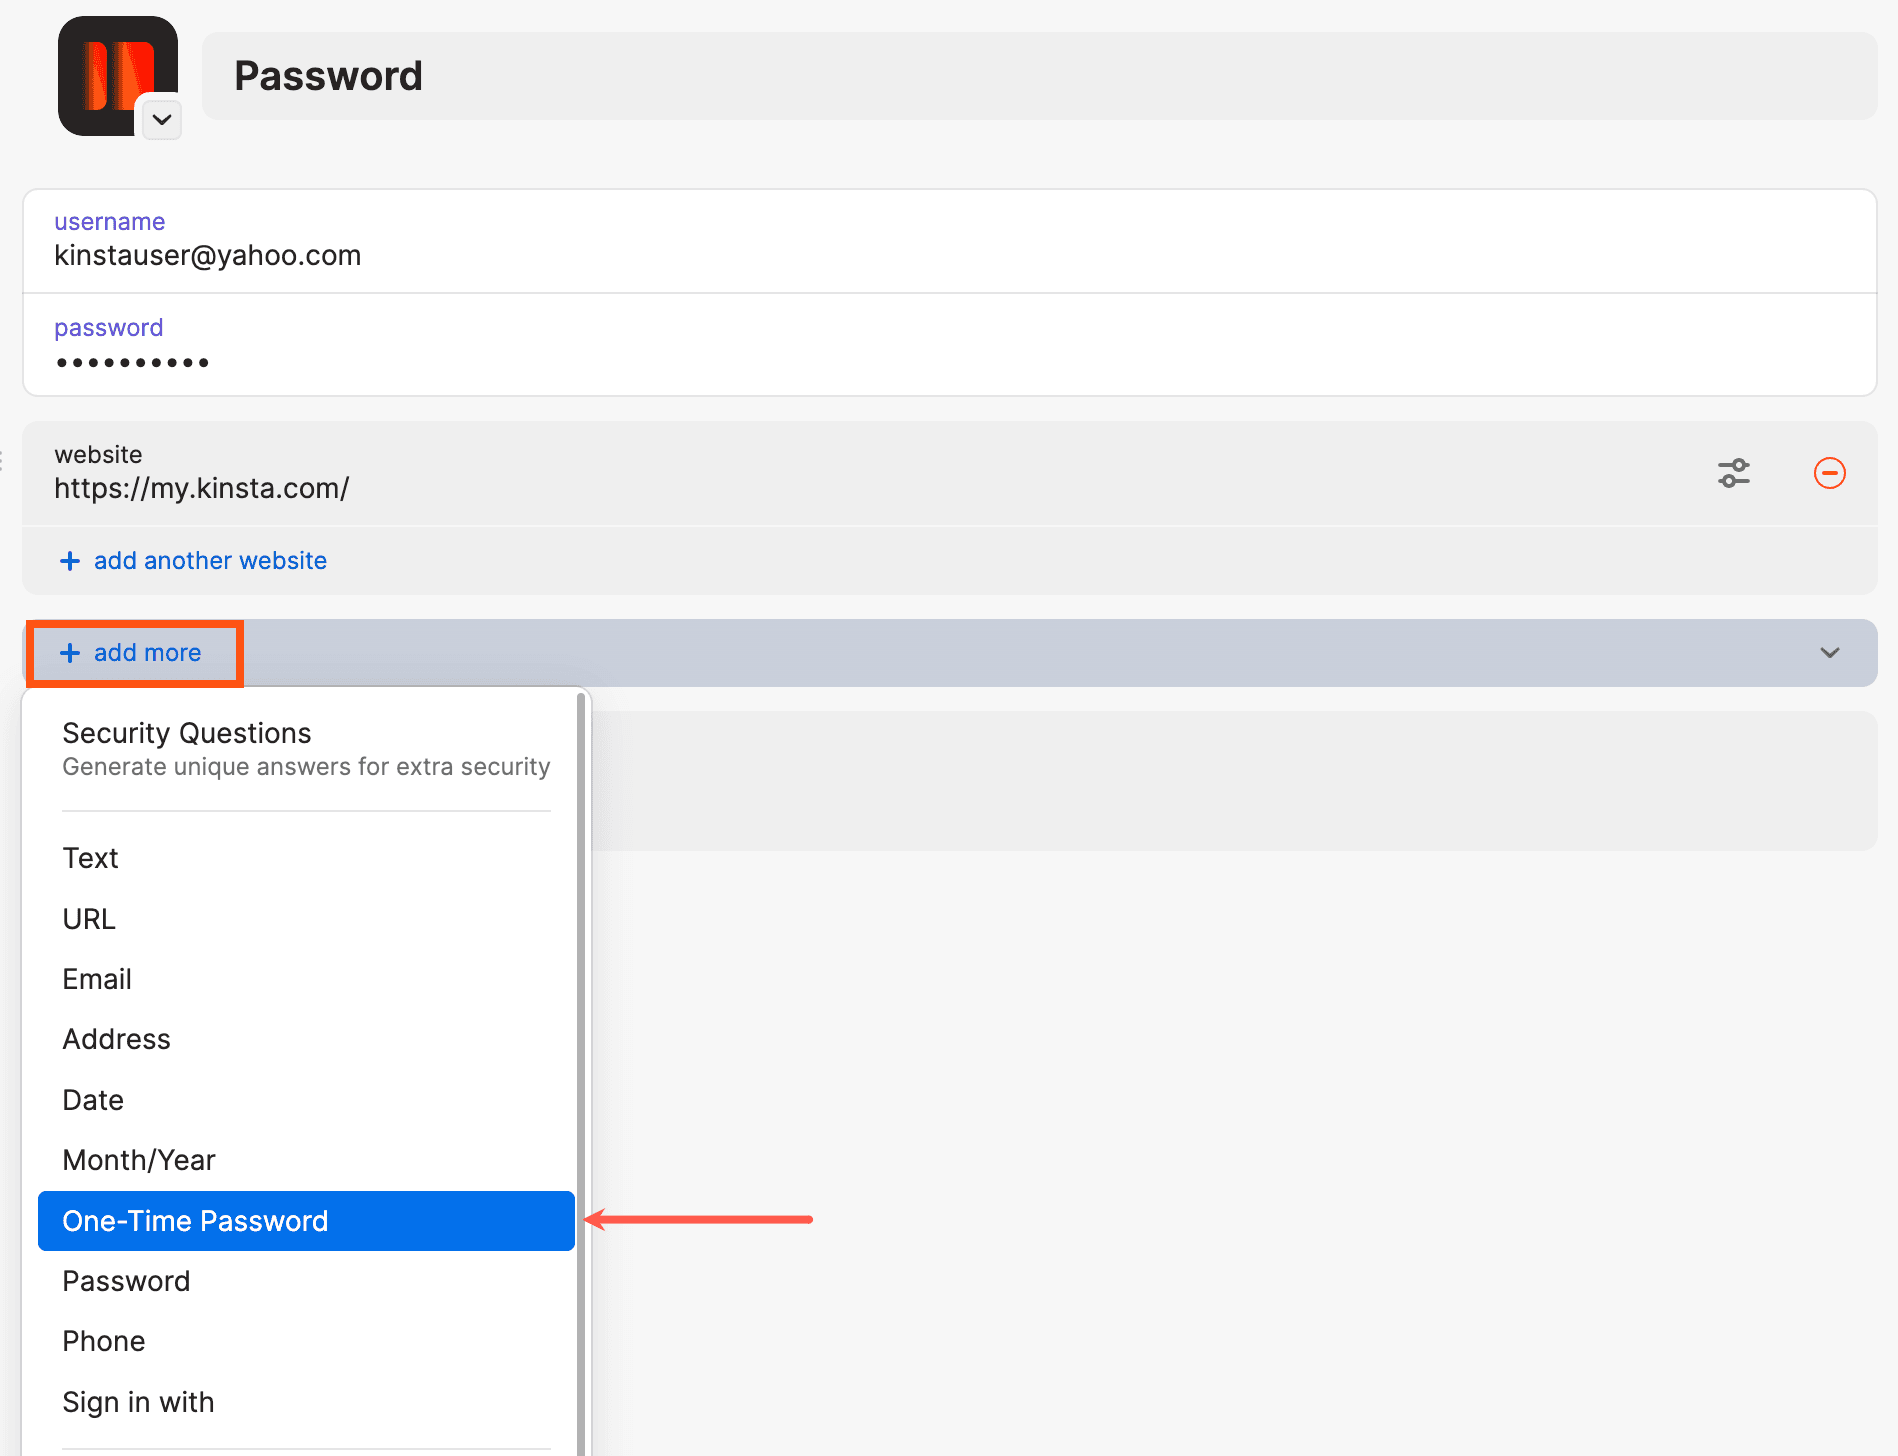Remove the website entry using the minus icon
1898x1456 pixels.
tap(1830, 473)
